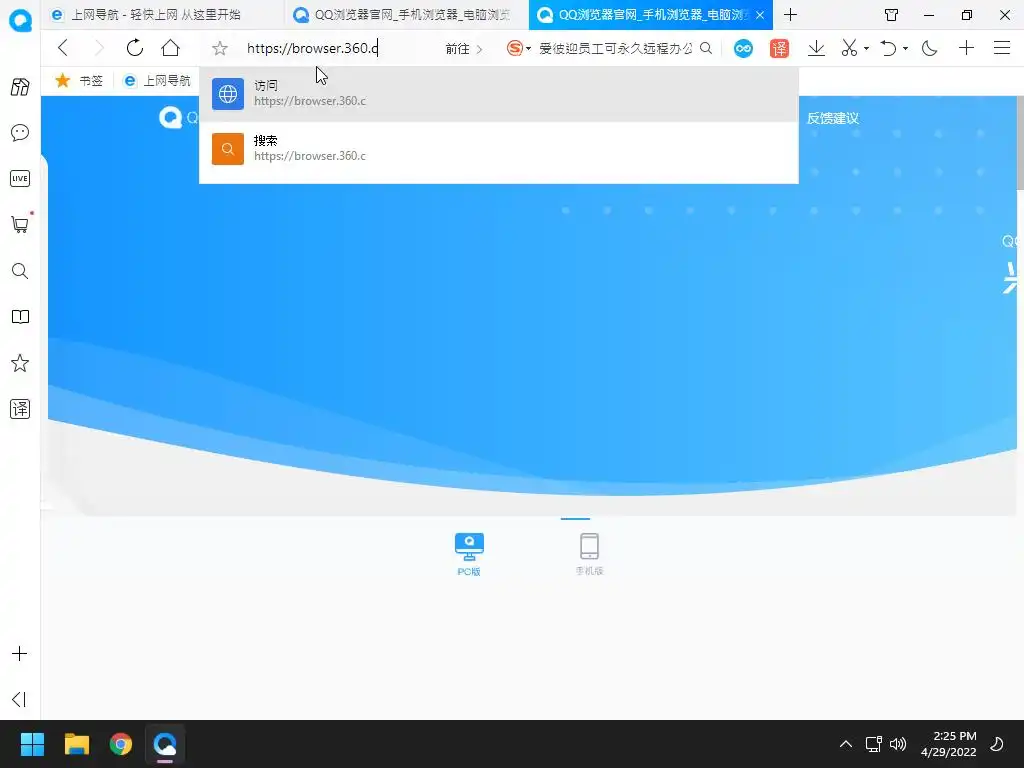The width and height of the screenshot is (1024, 768).
Task: Click the QQ browser logo in sidebar
Action: point(20,20)
